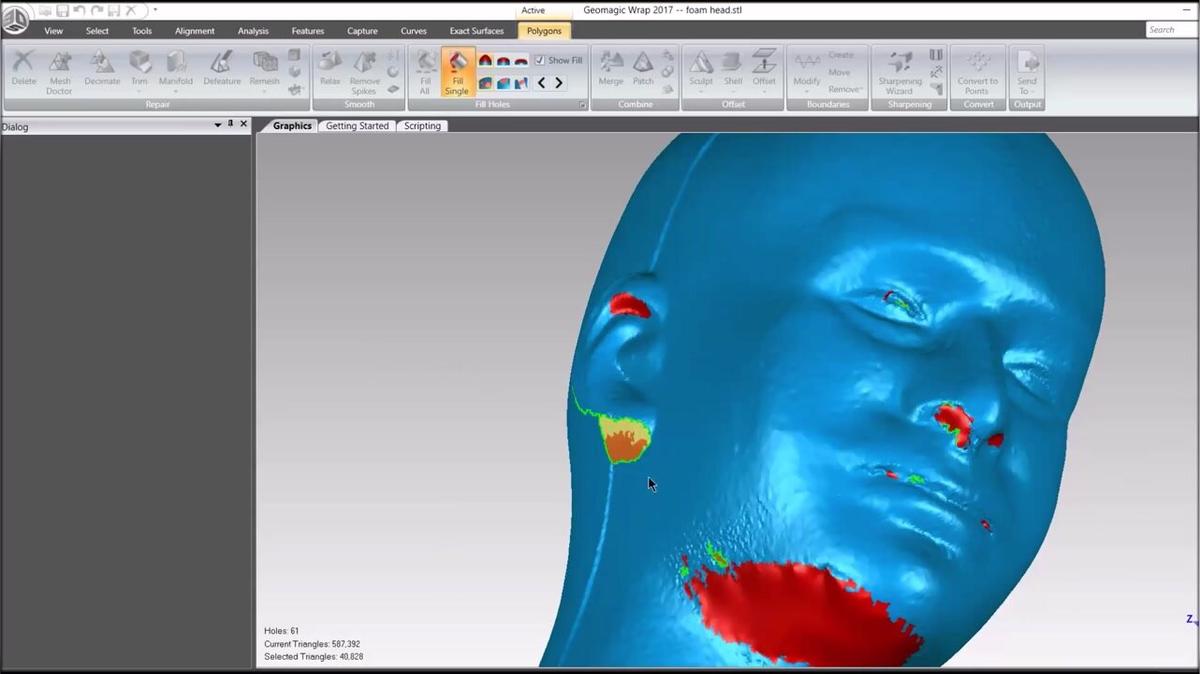Open the Scripting tab
The image size is (1200, 674).
coord(422,126)
